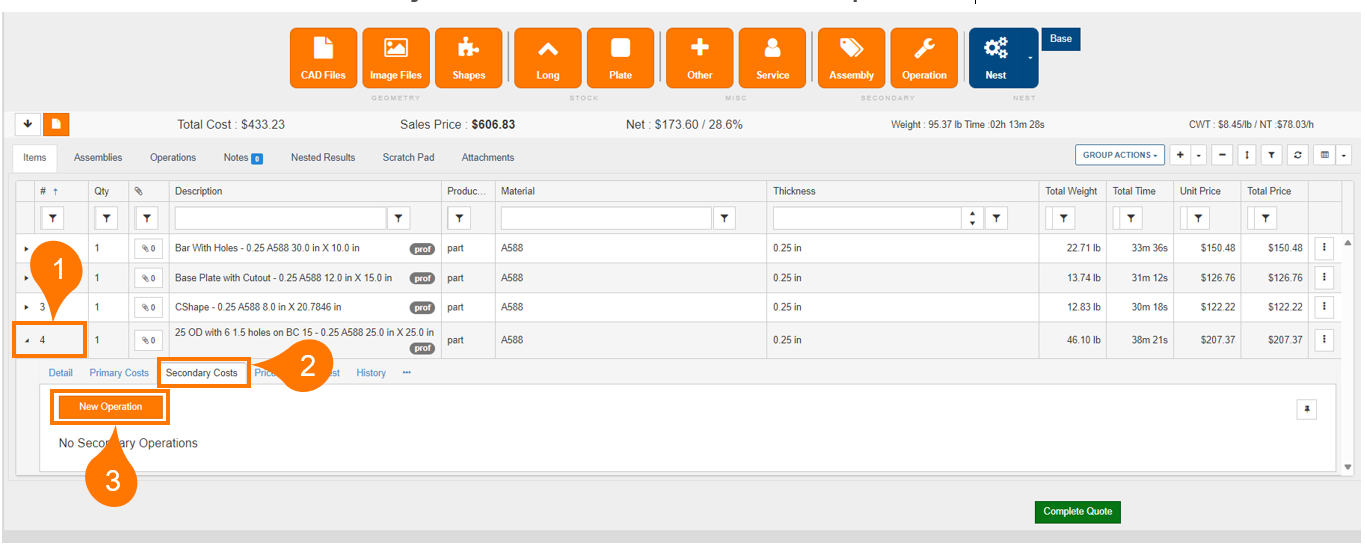Click the refresh icon in grid toolbar
The image size is (1365, 544).
(x=1297, y=155)
